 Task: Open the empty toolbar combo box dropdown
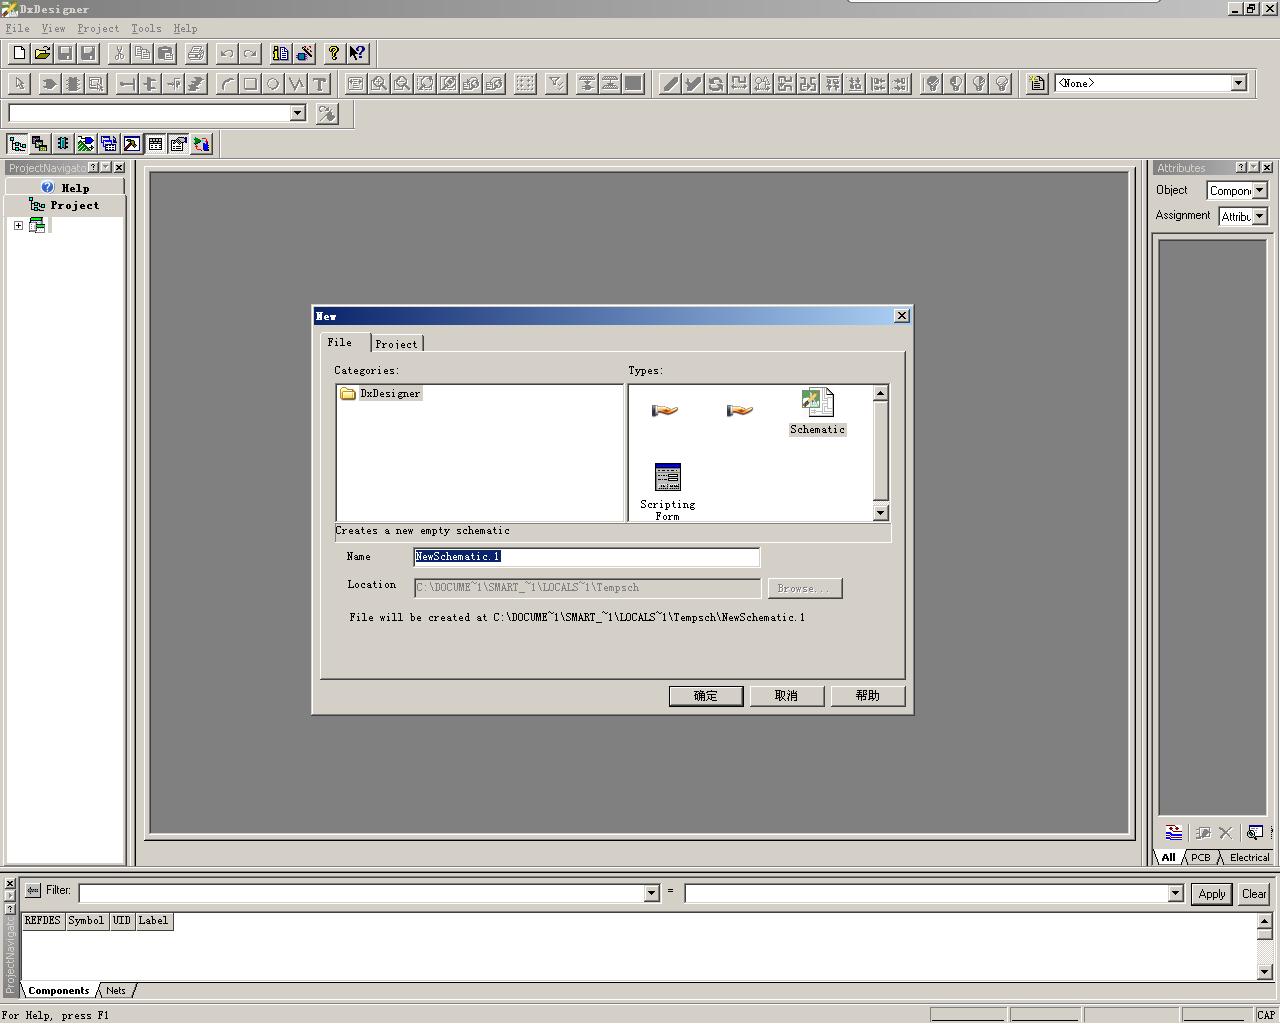tap(297, 113)
